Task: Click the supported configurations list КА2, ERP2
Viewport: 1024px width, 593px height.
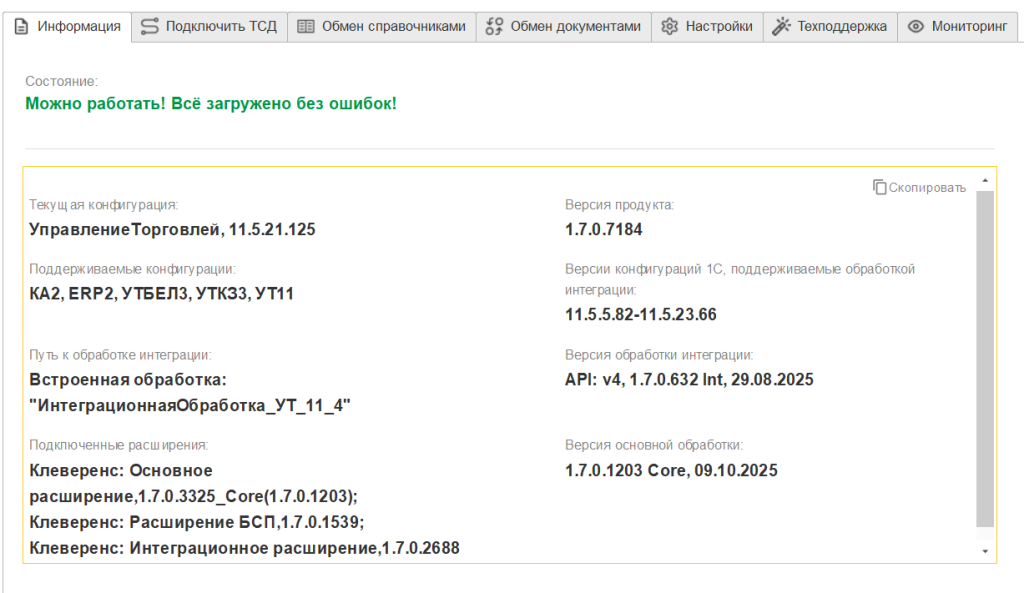Action: coord(161,293)
